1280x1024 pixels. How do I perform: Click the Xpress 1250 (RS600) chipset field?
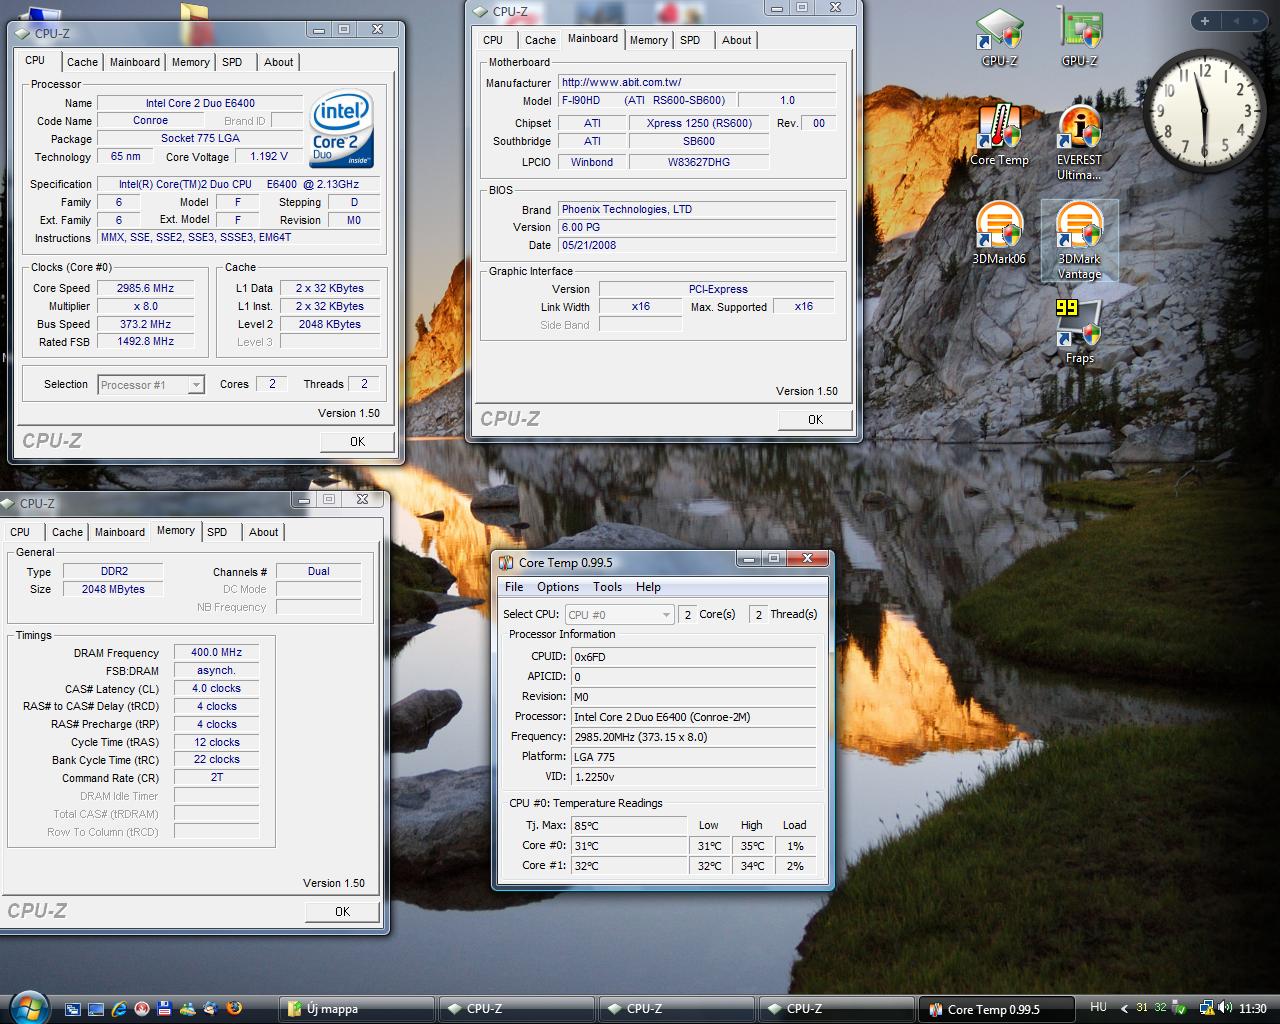699,123
